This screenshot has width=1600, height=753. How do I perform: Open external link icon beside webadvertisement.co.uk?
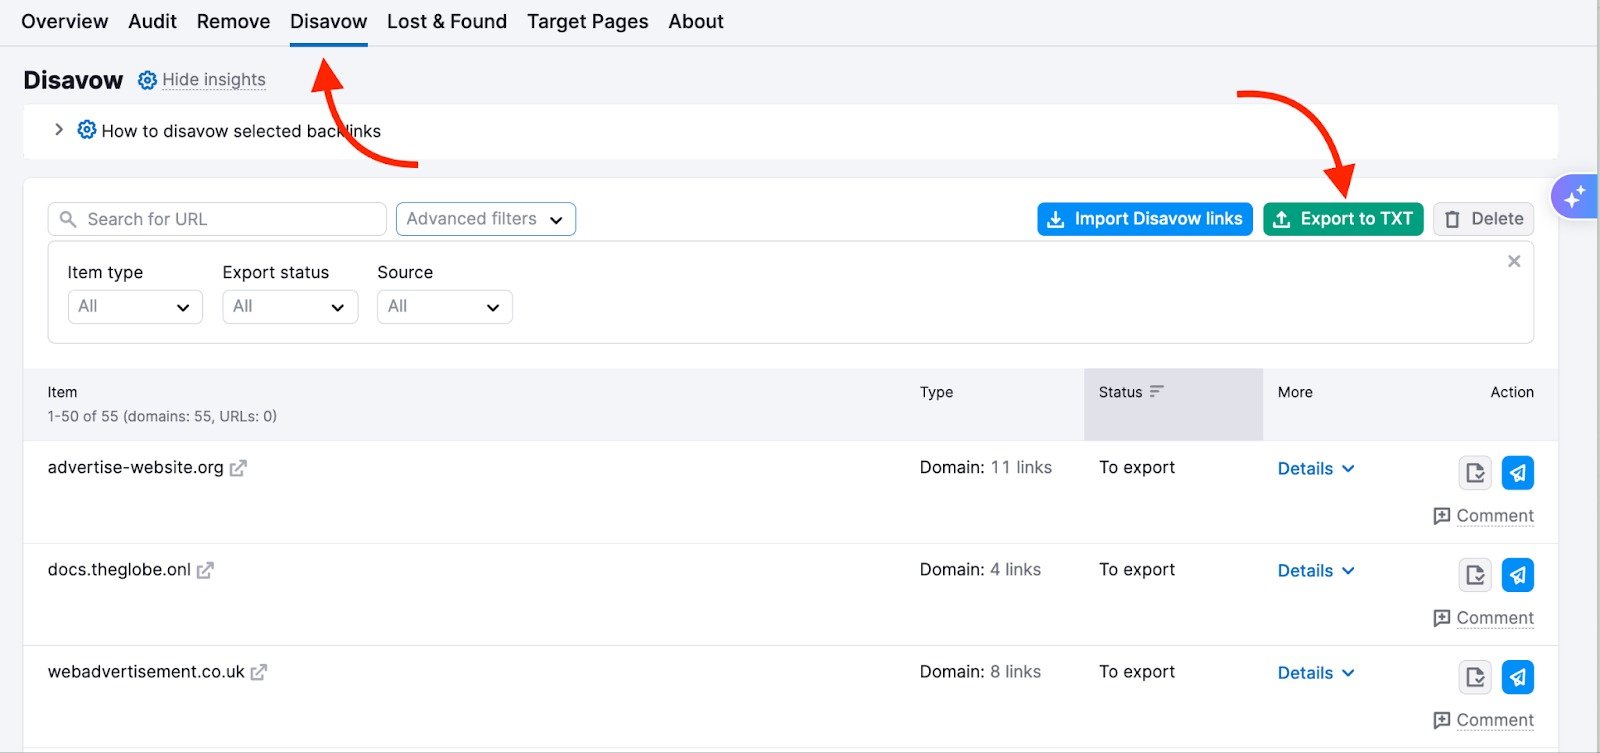(x=259, y=672)
